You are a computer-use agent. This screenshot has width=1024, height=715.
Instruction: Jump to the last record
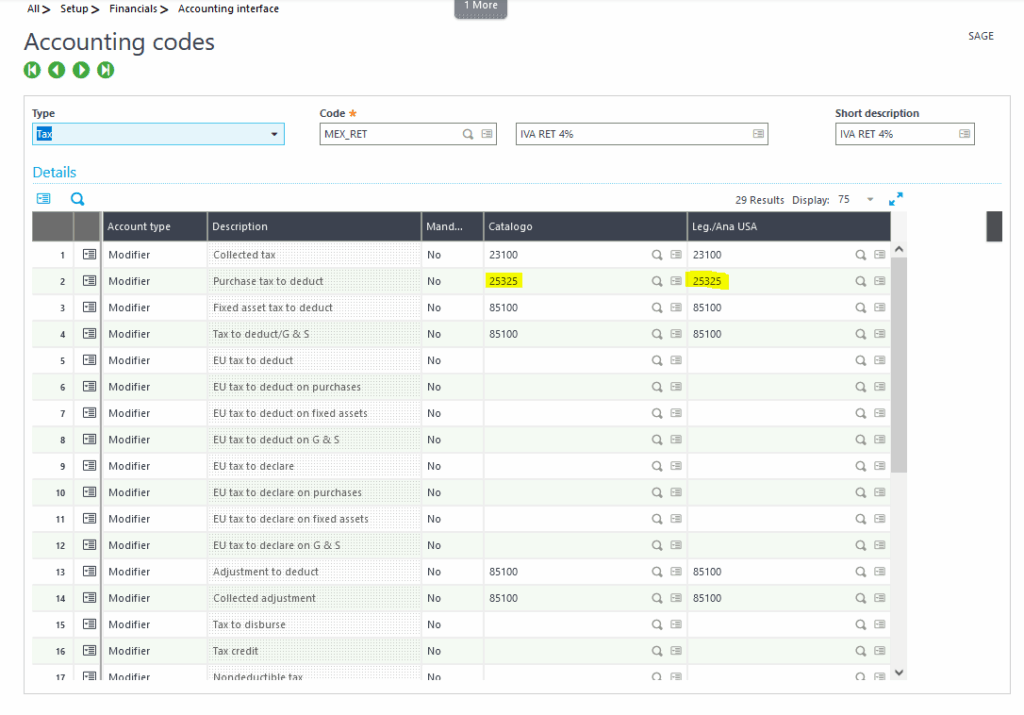pyautogui.click(x=105, y=70)
